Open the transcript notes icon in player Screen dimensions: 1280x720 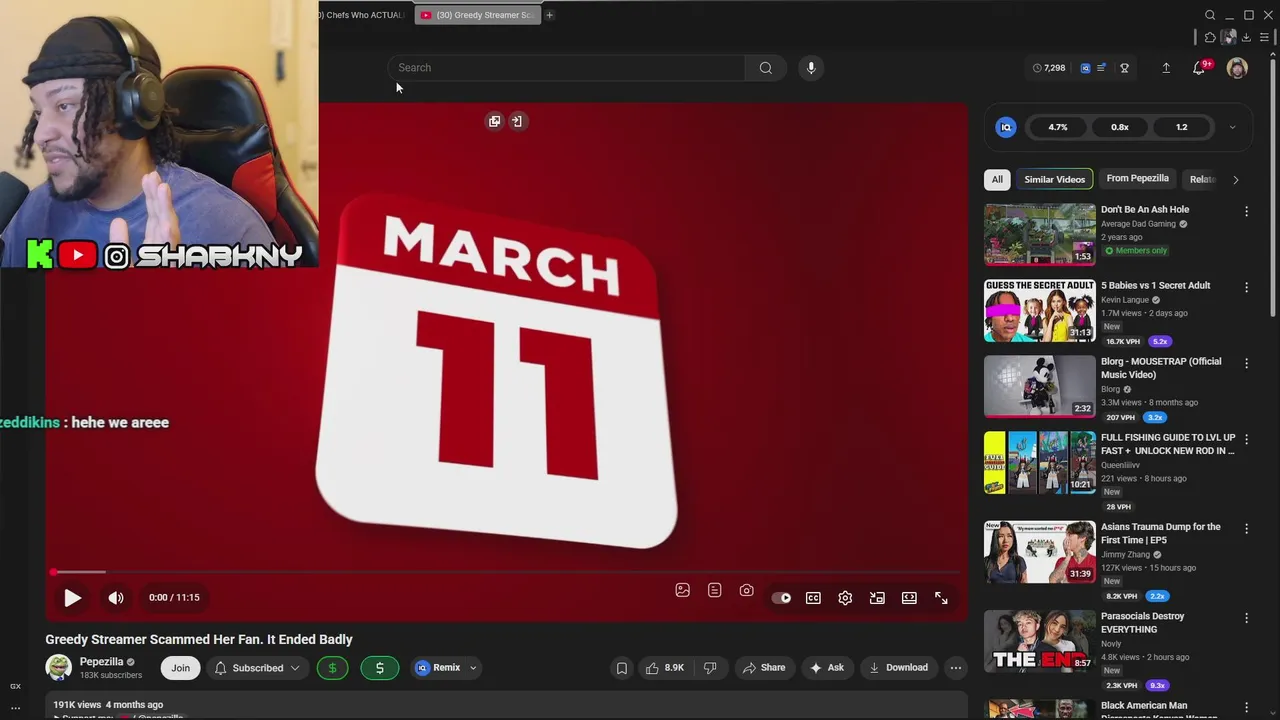(714, 590)
